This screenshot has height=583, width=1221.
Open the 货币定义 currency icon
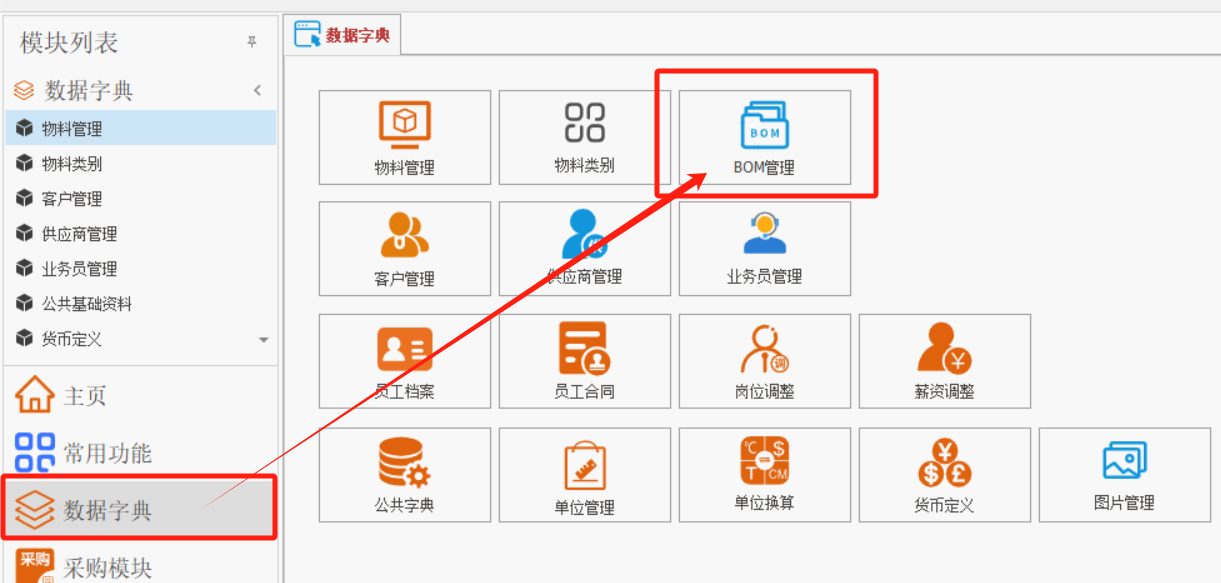[x=944, y=464]
